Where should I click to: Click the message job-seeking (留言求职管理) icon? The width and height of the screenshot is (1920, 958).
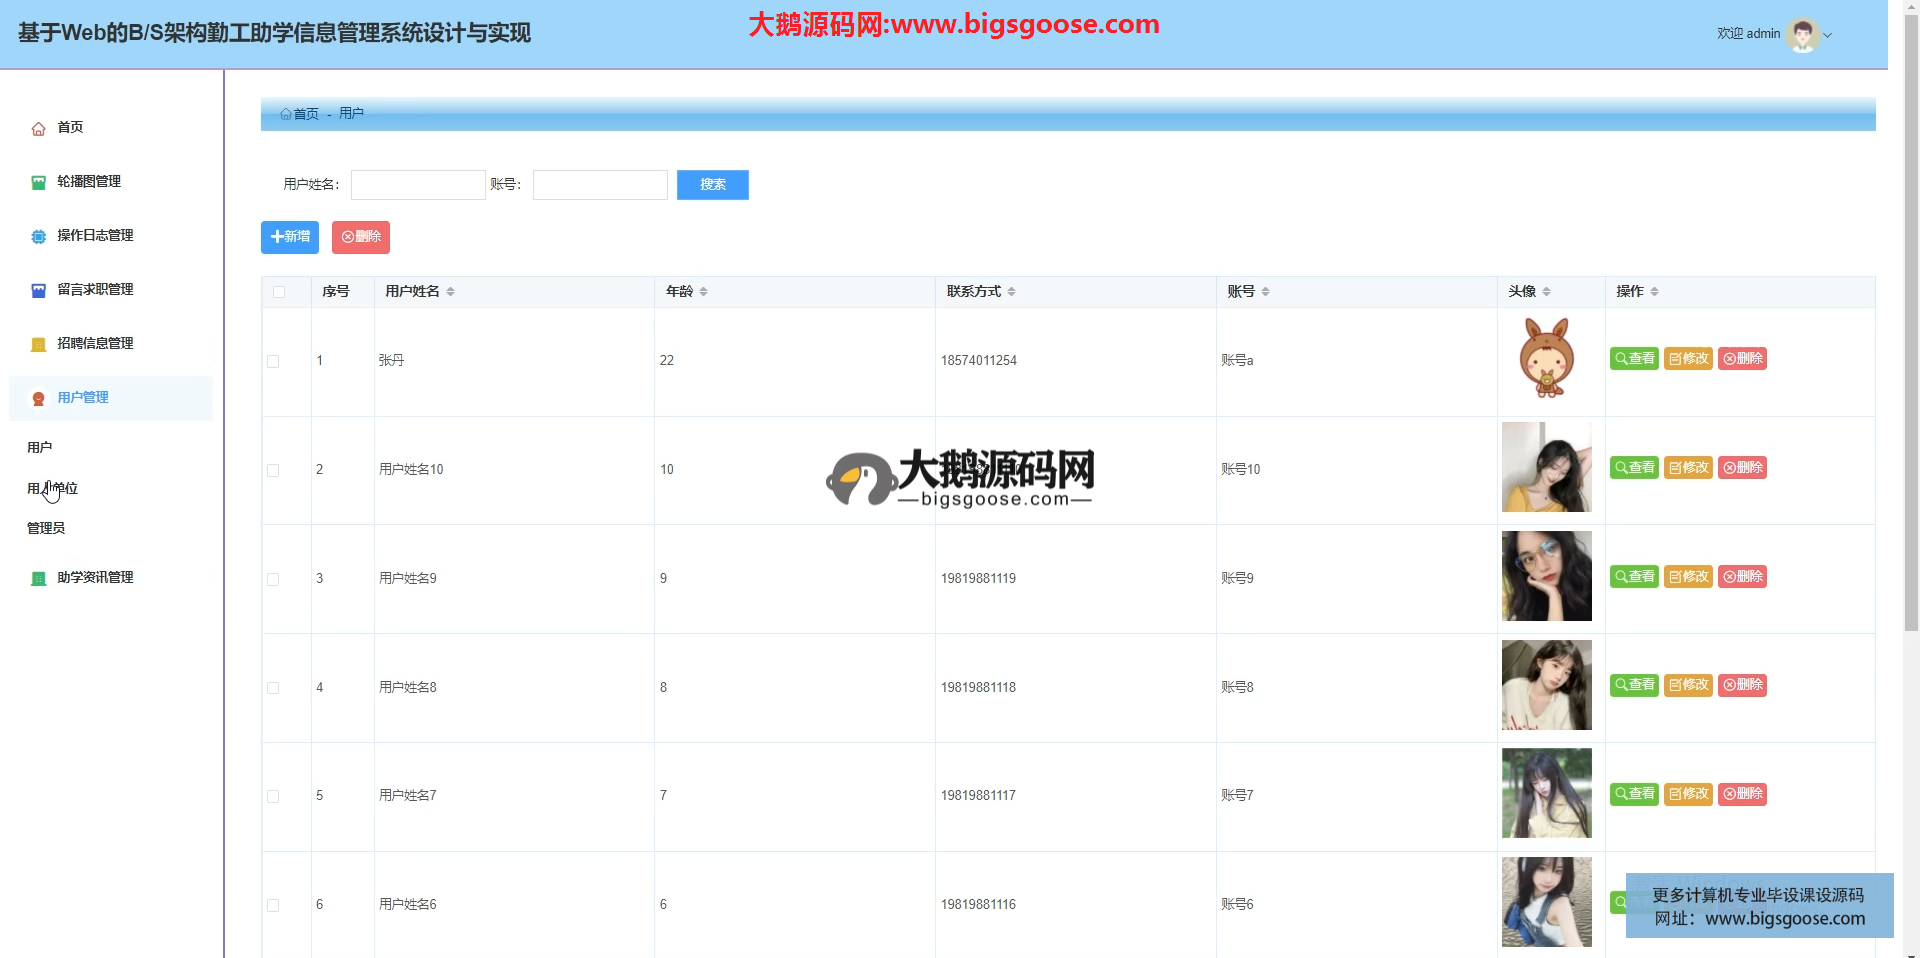[38, 291]
